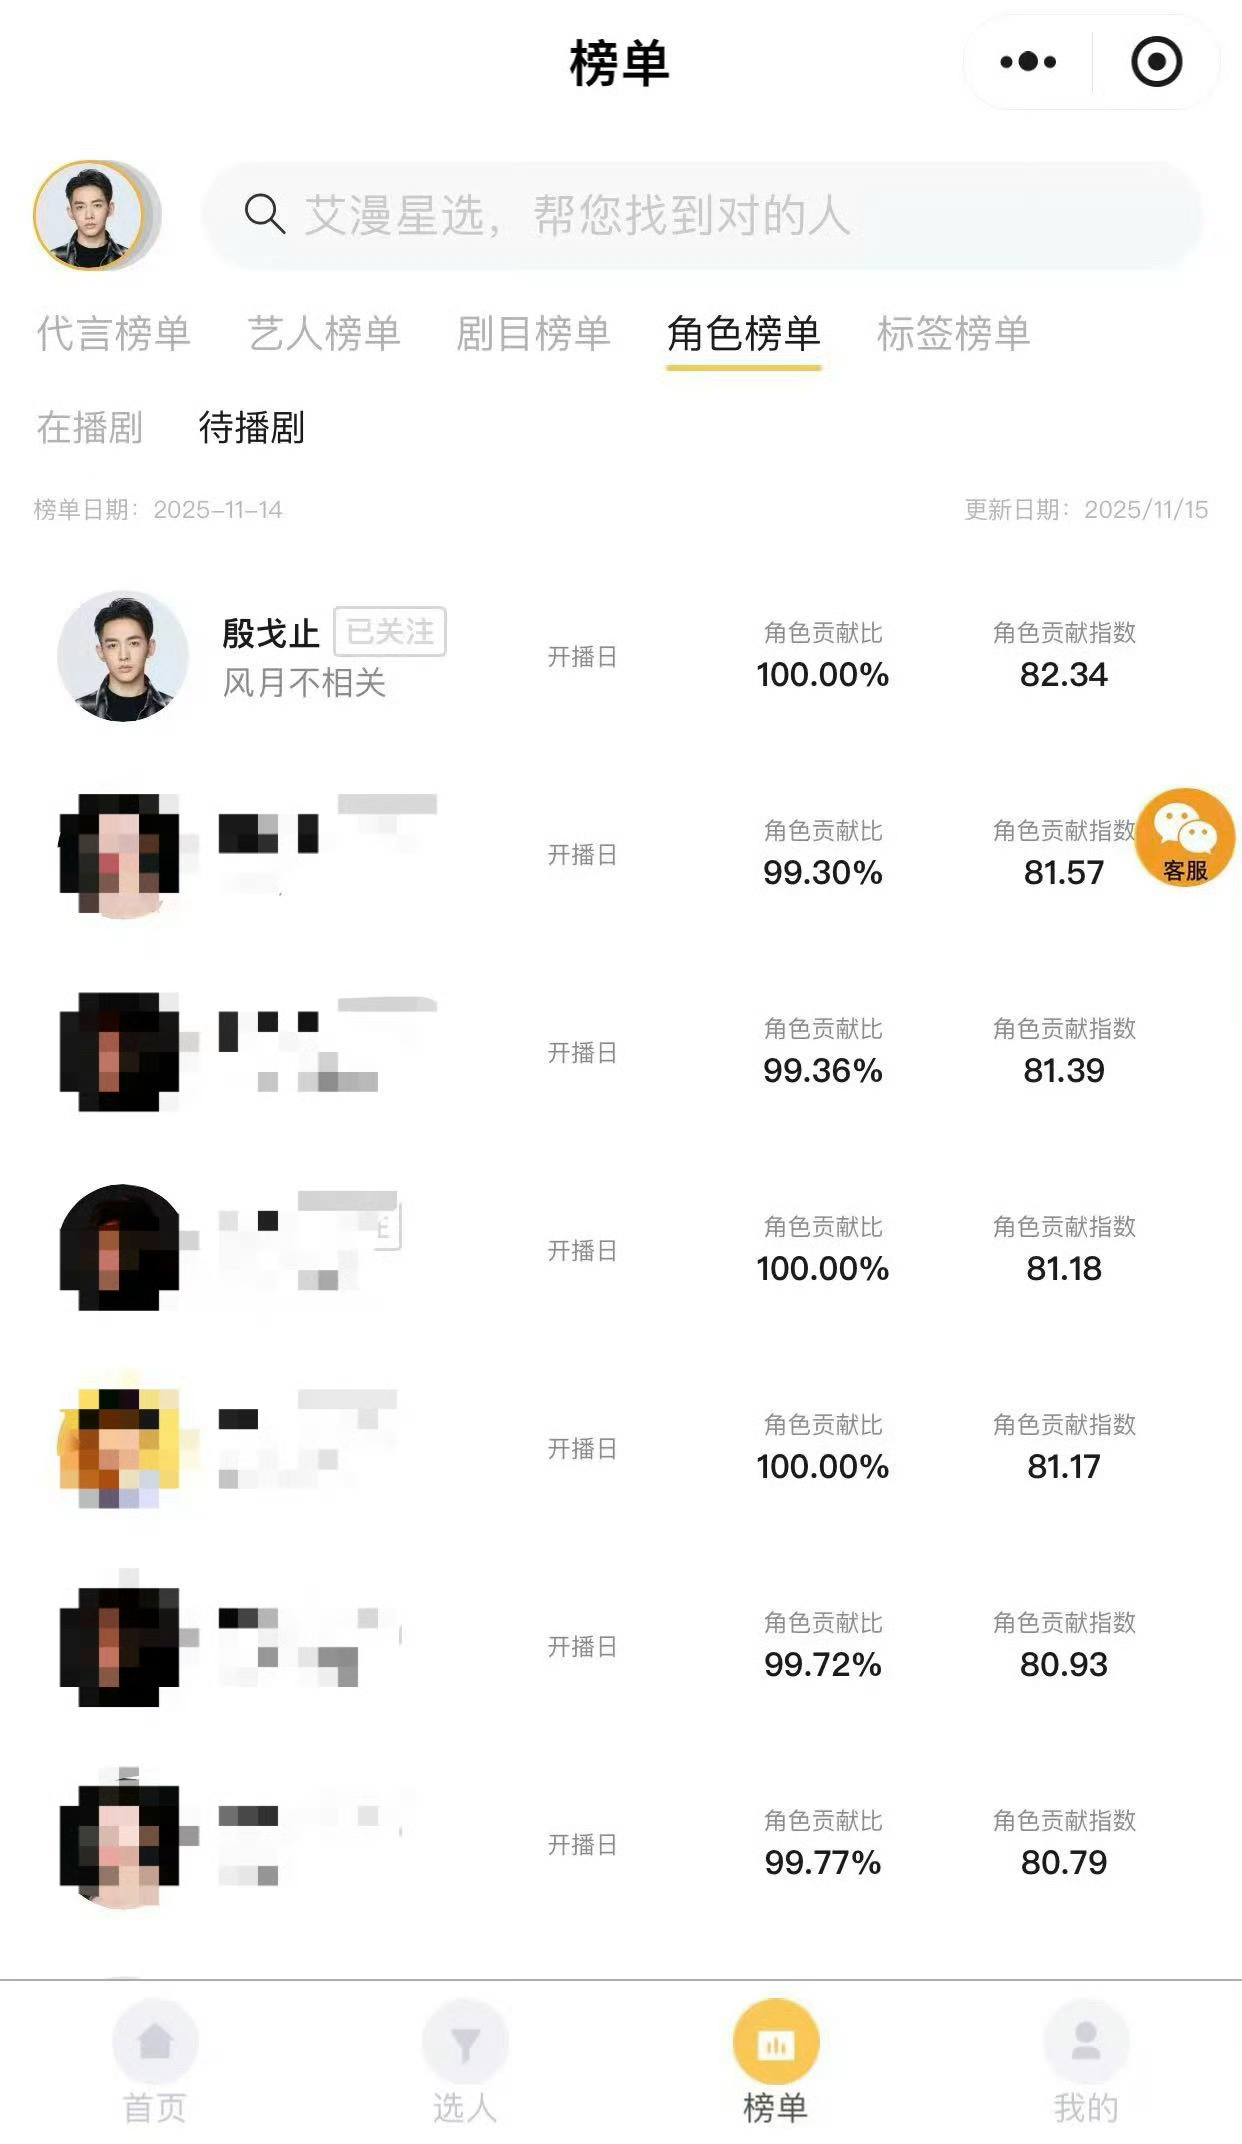This screenshot has width=1242, height=2144.
Task: Open the 剧目榜单 tab
Action: tap(533, 333)
